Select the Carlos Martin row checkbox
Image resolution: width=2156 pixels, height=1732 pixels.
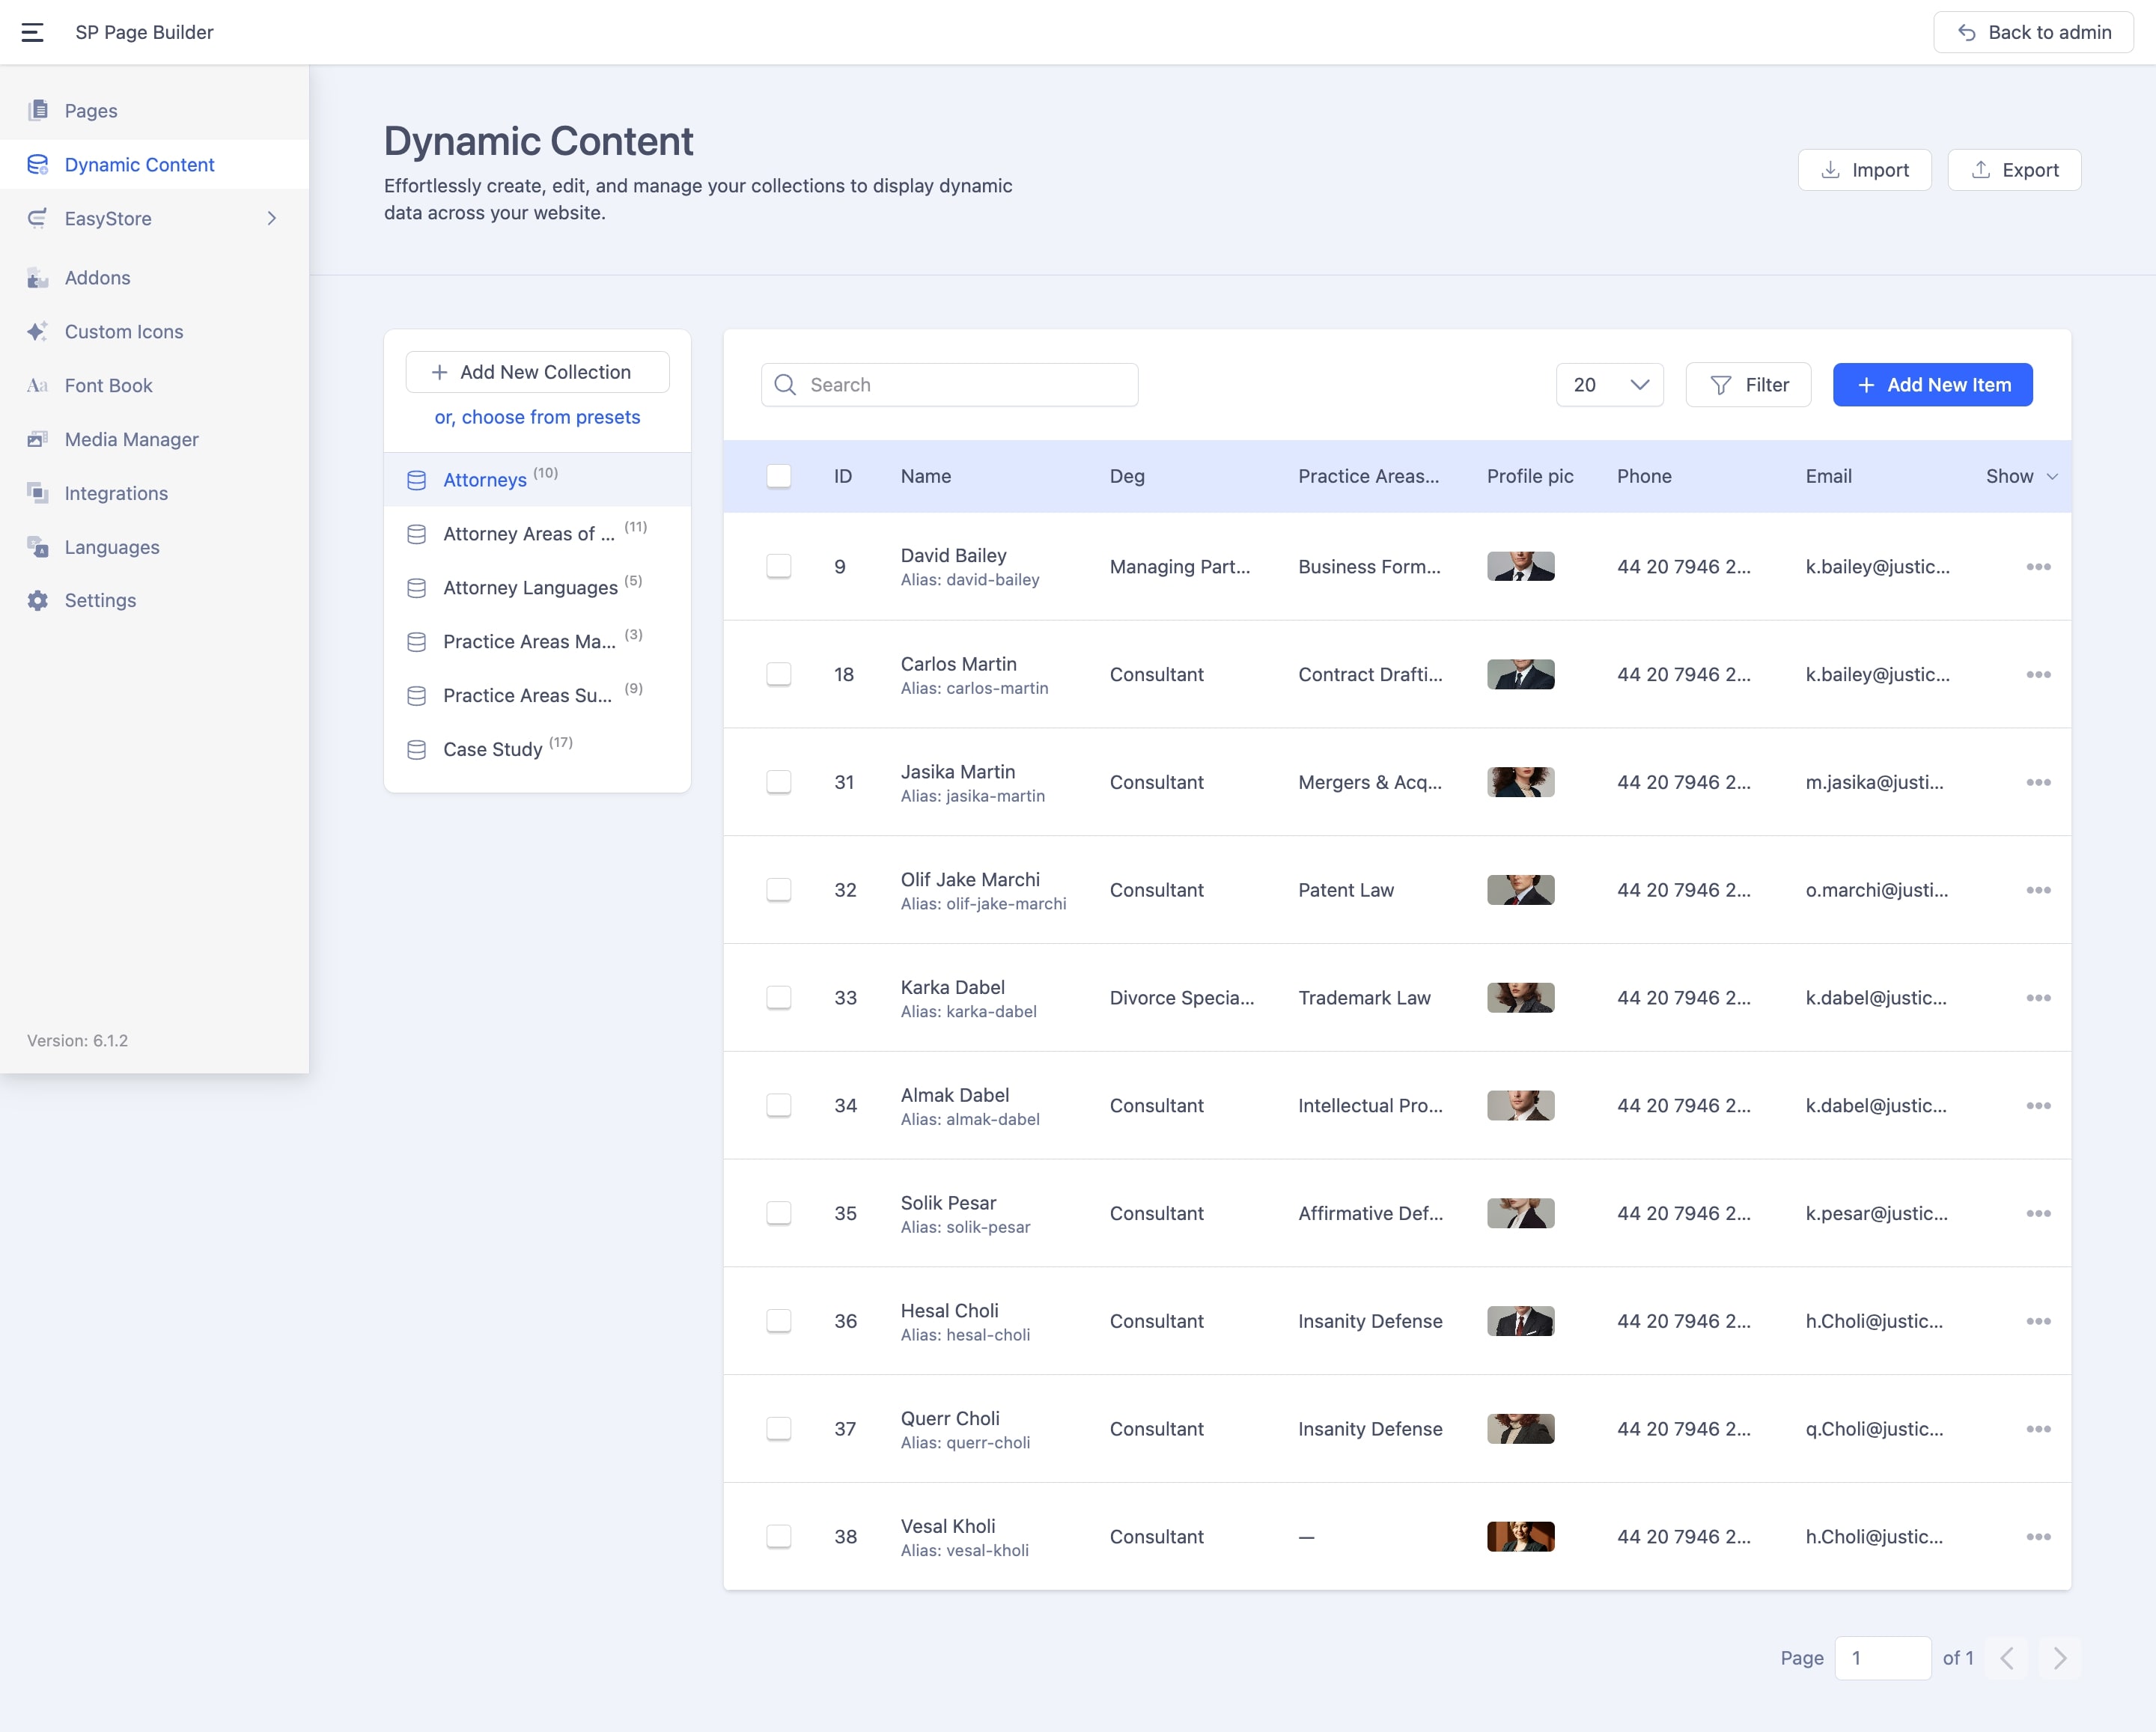coord(779,675)
